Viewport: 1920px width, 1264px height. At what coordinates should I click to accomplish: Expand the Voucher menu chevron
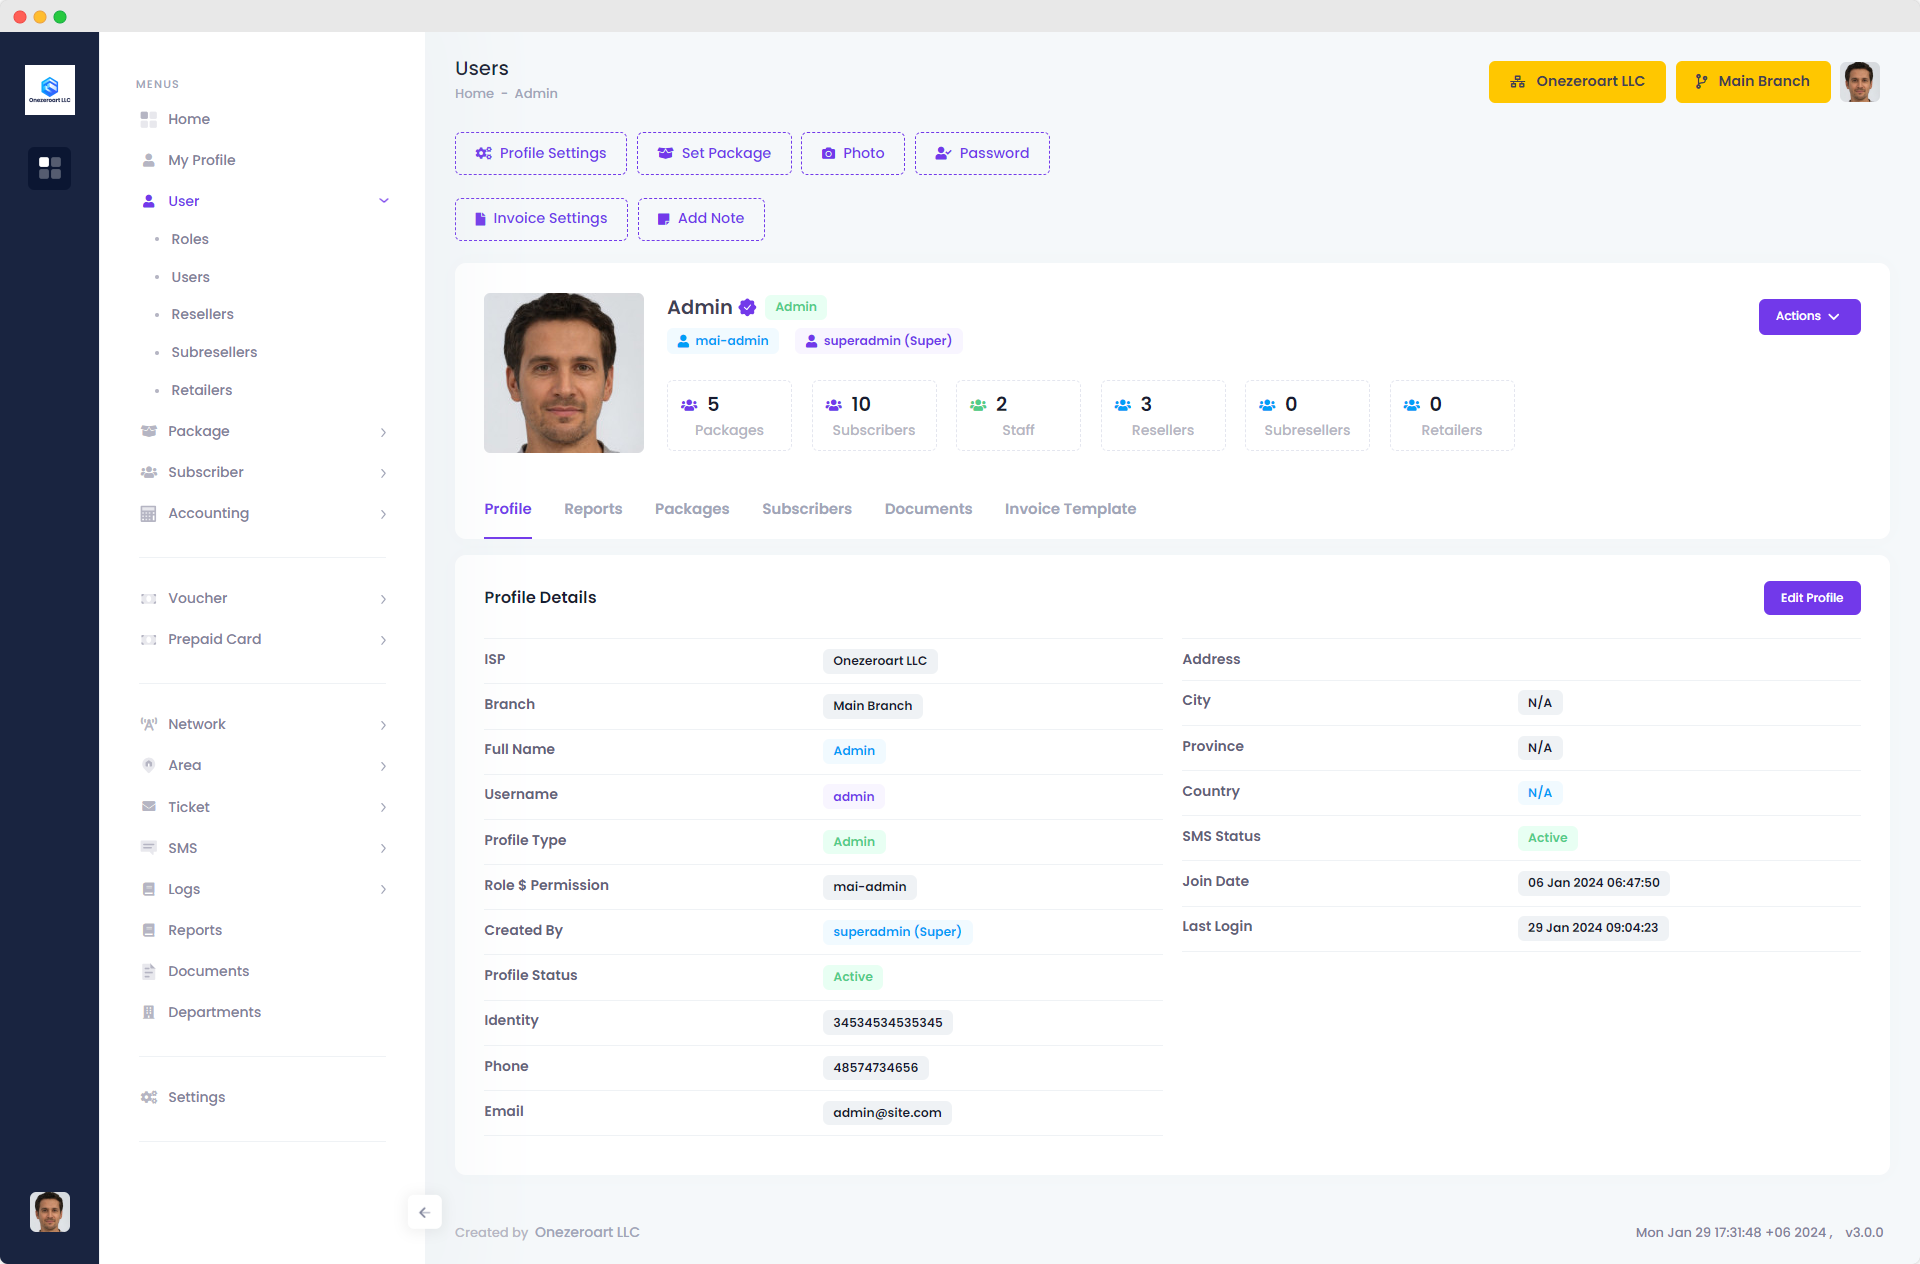pos(383,599)
